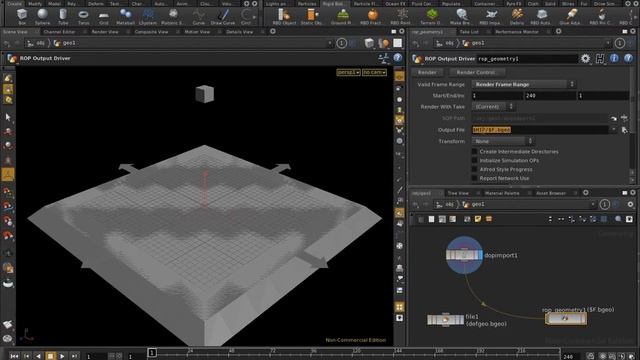The width and height of the screenshot is (640, 360).
Task: Click the end frame field showing 240
Action: pyautogui.click(x=550, y=96)
